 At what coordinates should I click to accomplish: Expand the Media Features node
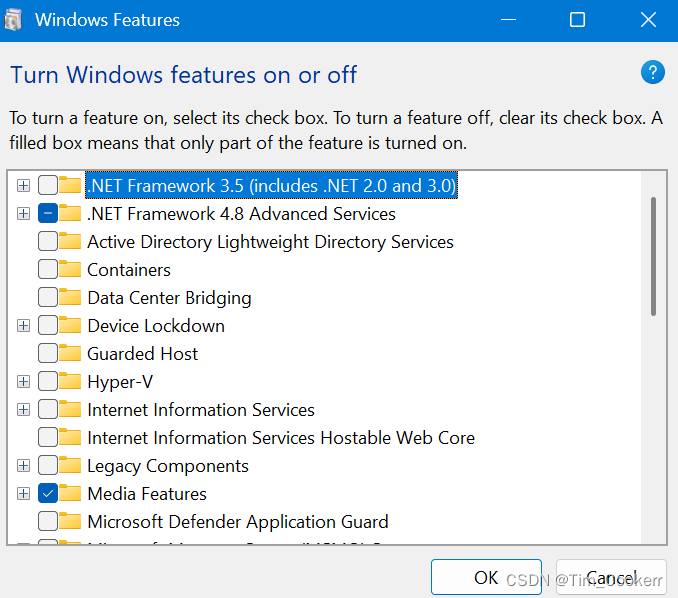pos(23,493)
